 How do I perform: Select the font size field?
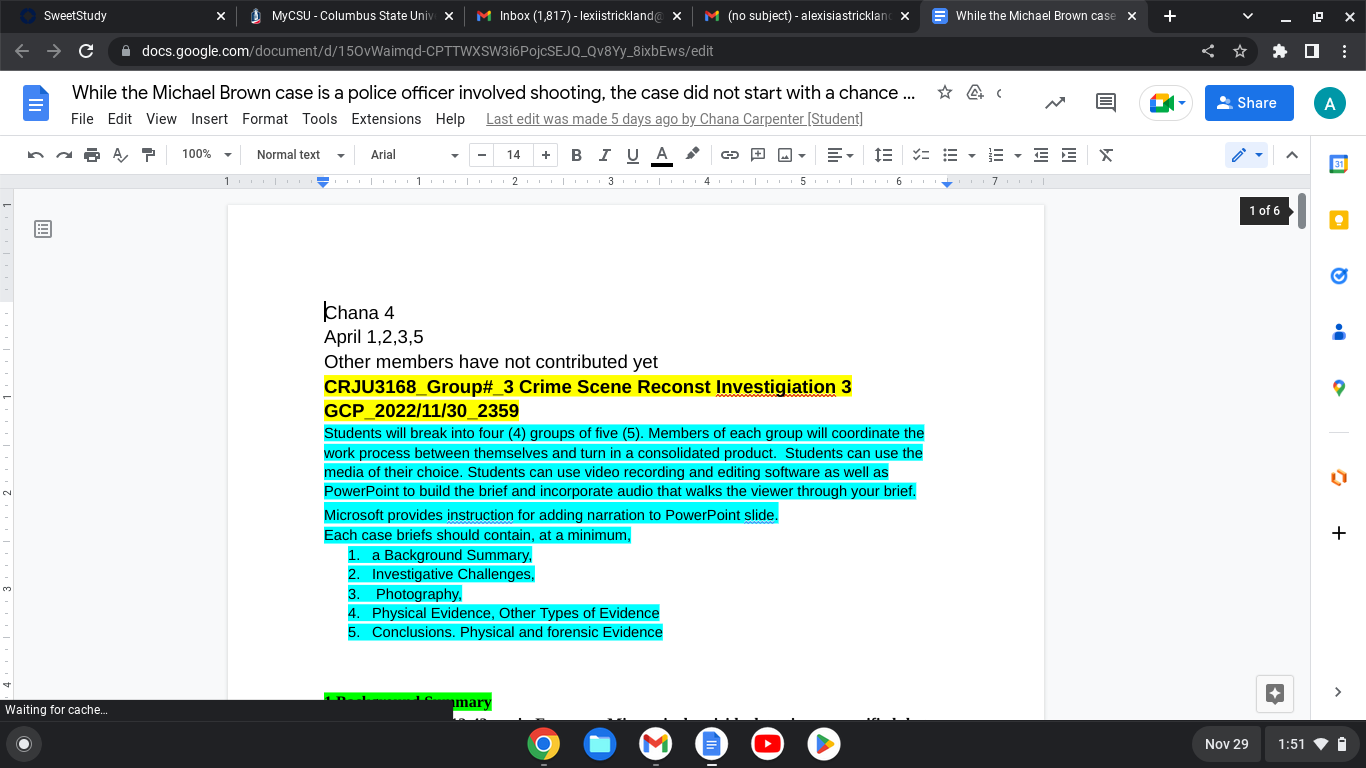514,155
